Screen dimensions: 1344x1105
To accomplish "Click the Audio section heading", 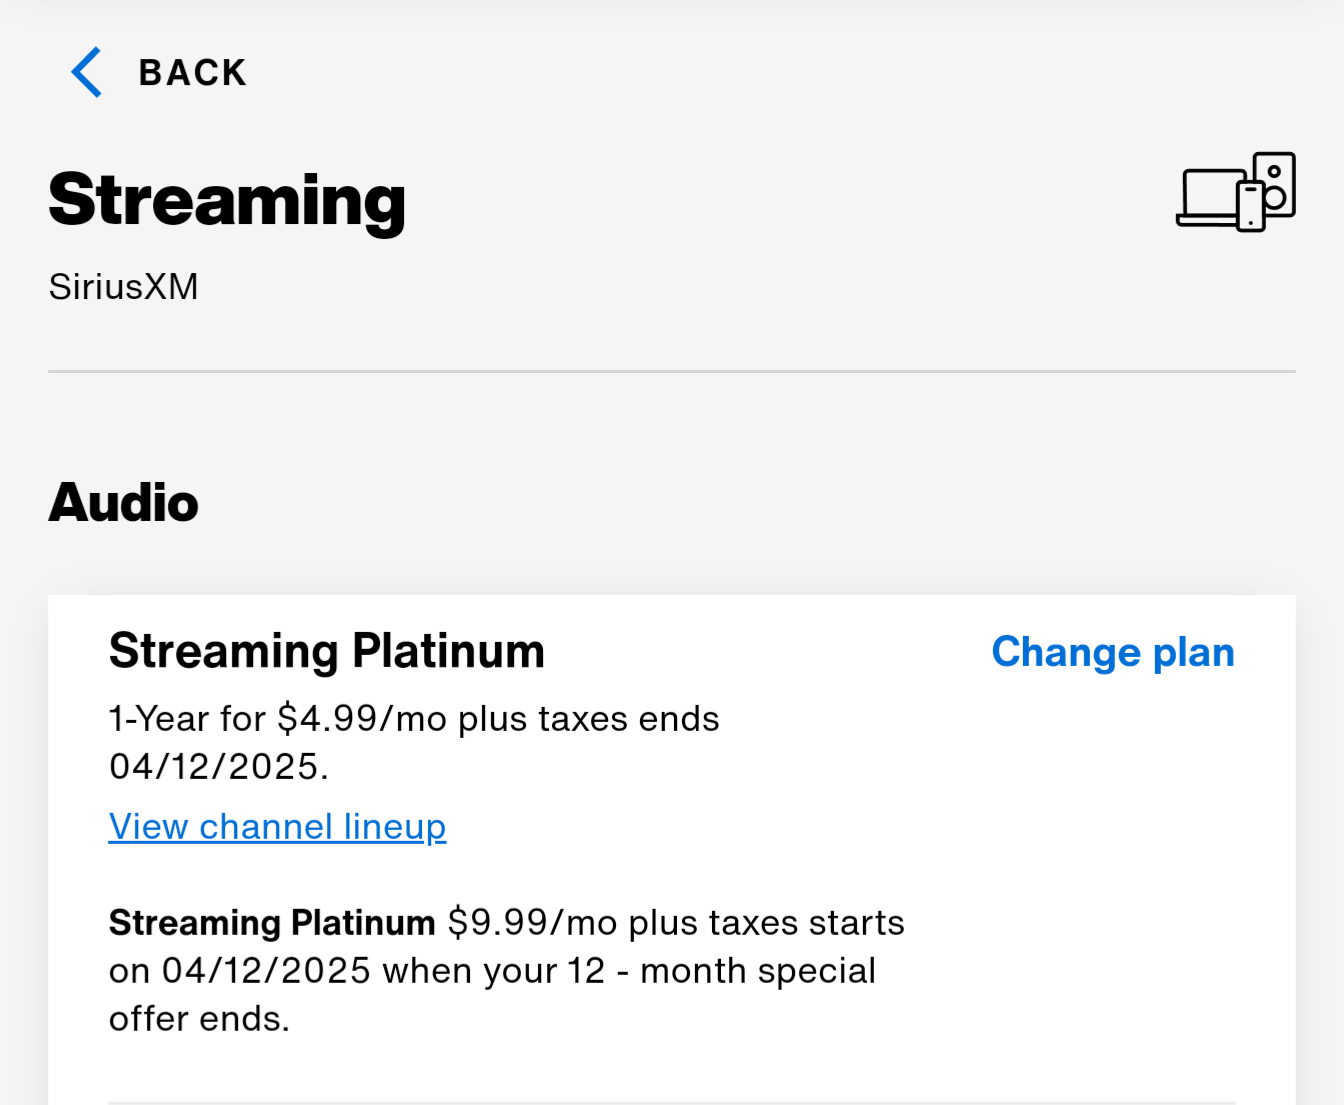I will pos(124,502).
